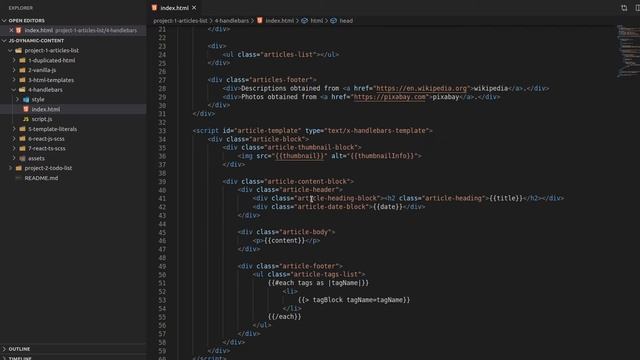Expand the assets folder chevron

tap(14, 158)
